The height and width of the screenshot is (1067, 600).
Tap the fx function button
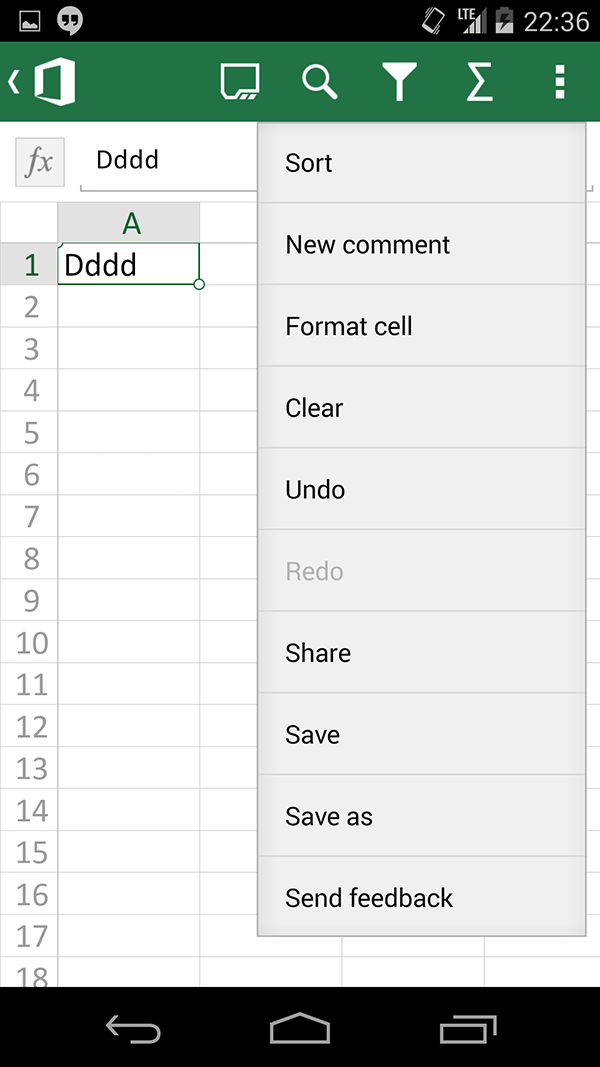pyautogui.click(x=40, y=162)
